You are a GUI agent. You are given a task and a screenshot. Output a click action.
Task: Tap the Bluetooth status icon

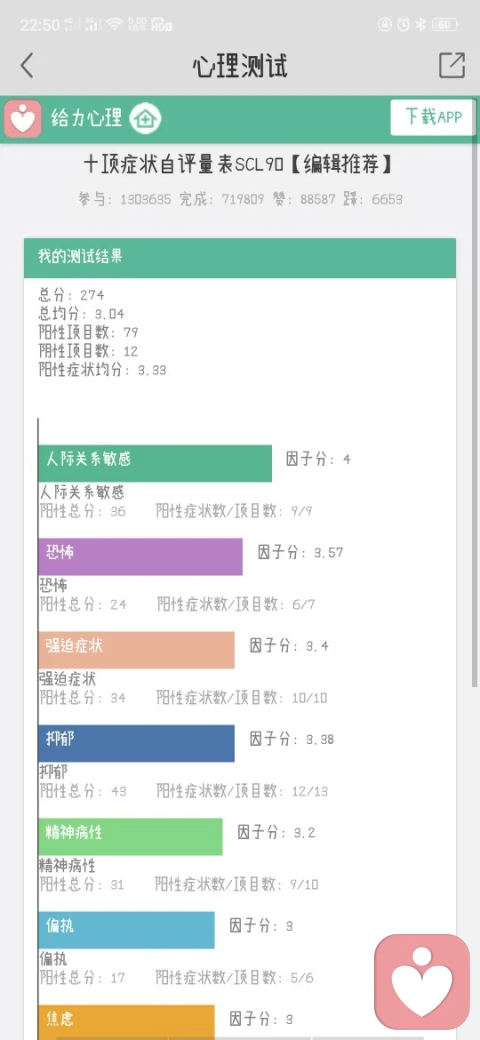coord(420,25)
